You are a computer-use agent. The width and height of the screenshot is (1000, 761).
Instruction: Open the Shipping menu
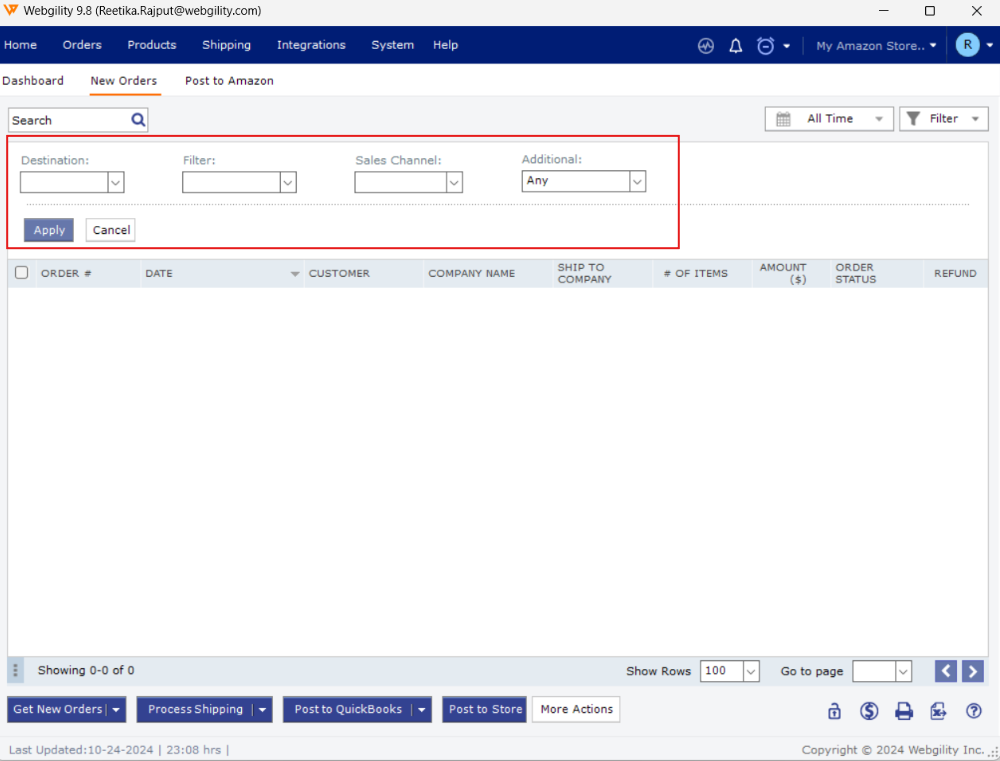tap(226, 45)
